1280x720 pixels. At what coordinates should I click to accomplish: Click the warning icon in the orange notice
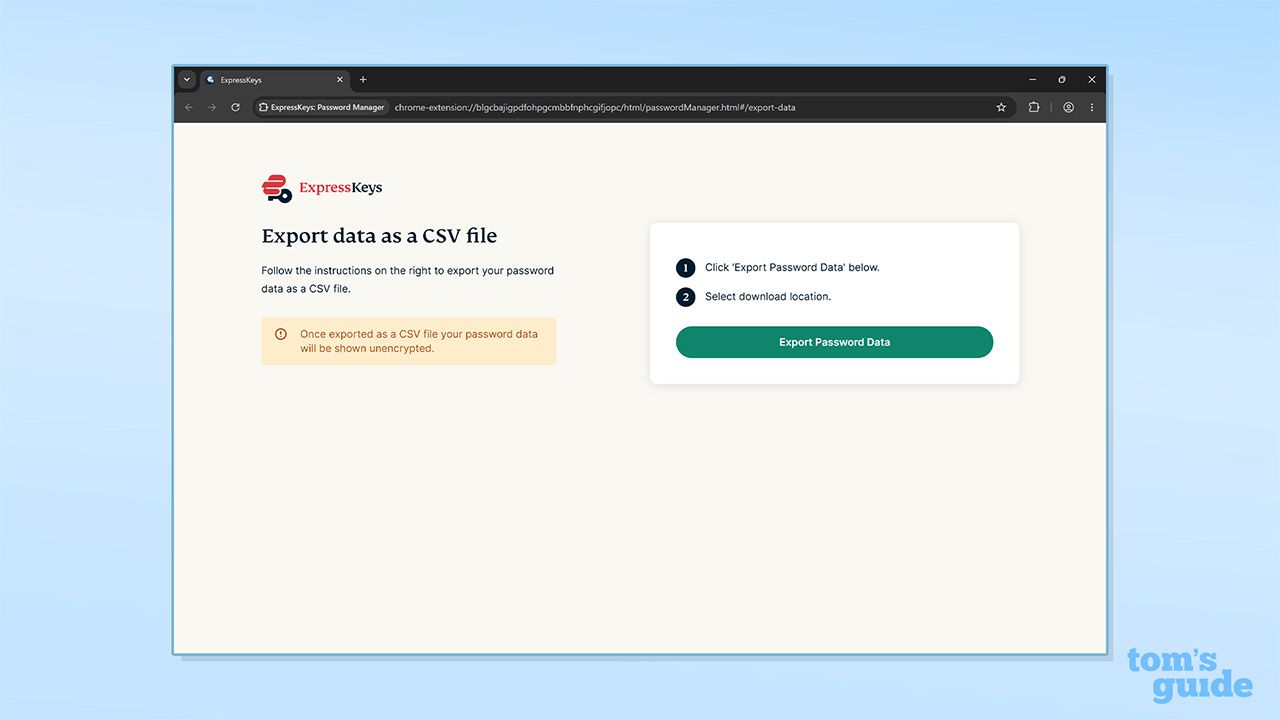coord(281,334)
